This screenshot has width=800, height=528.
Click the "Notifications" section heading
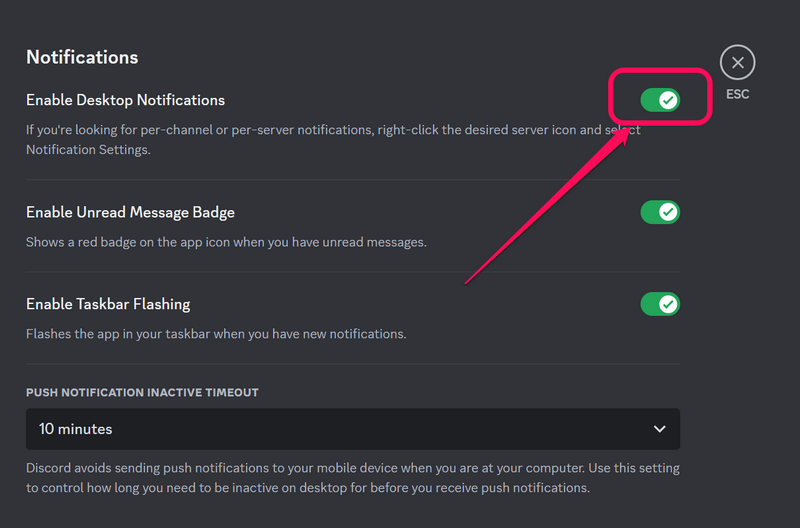coord(82,57)
